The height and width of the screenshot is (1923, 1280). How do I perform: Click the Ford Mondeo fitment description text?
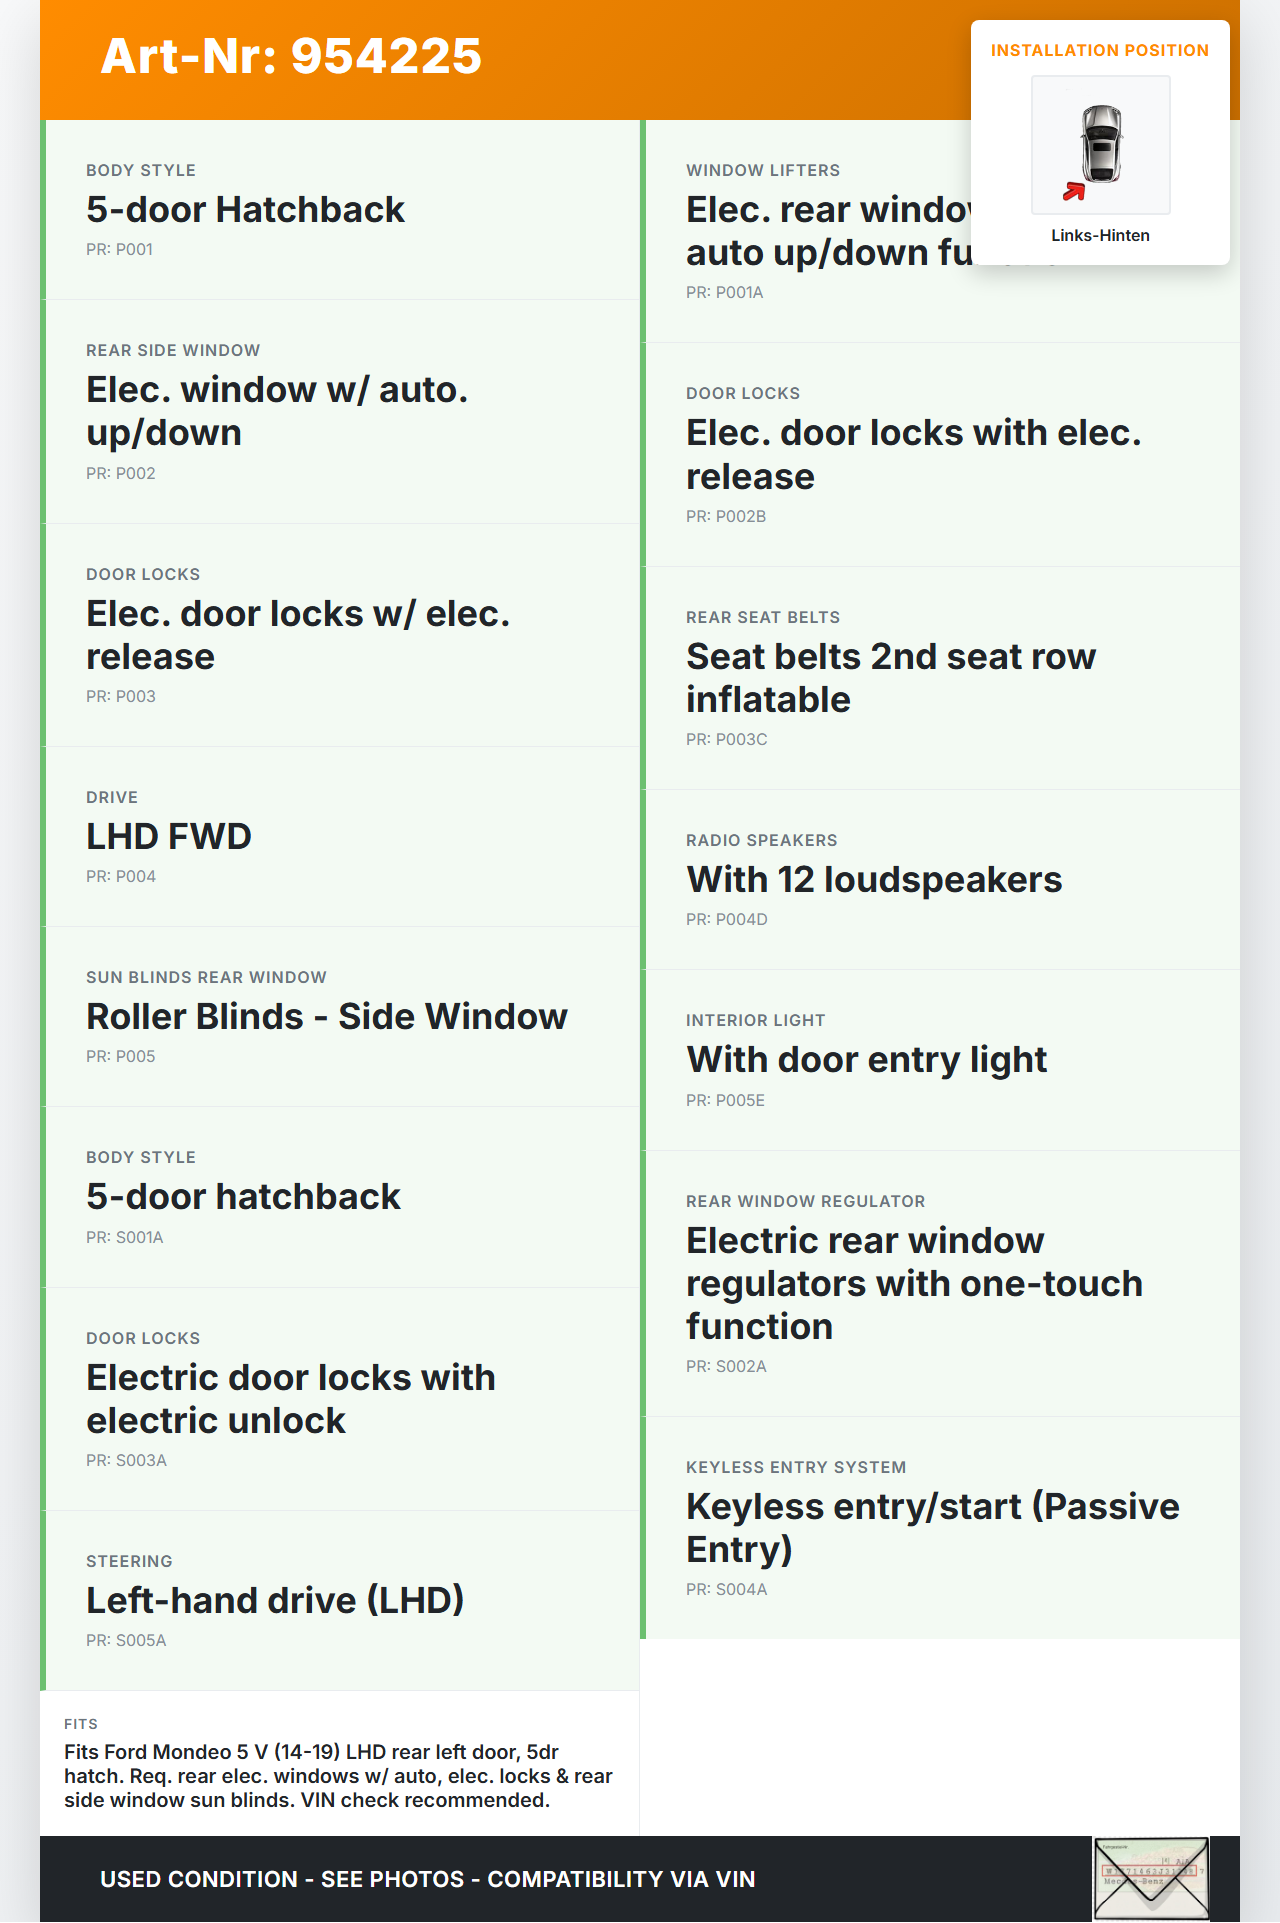[338, 1776]
